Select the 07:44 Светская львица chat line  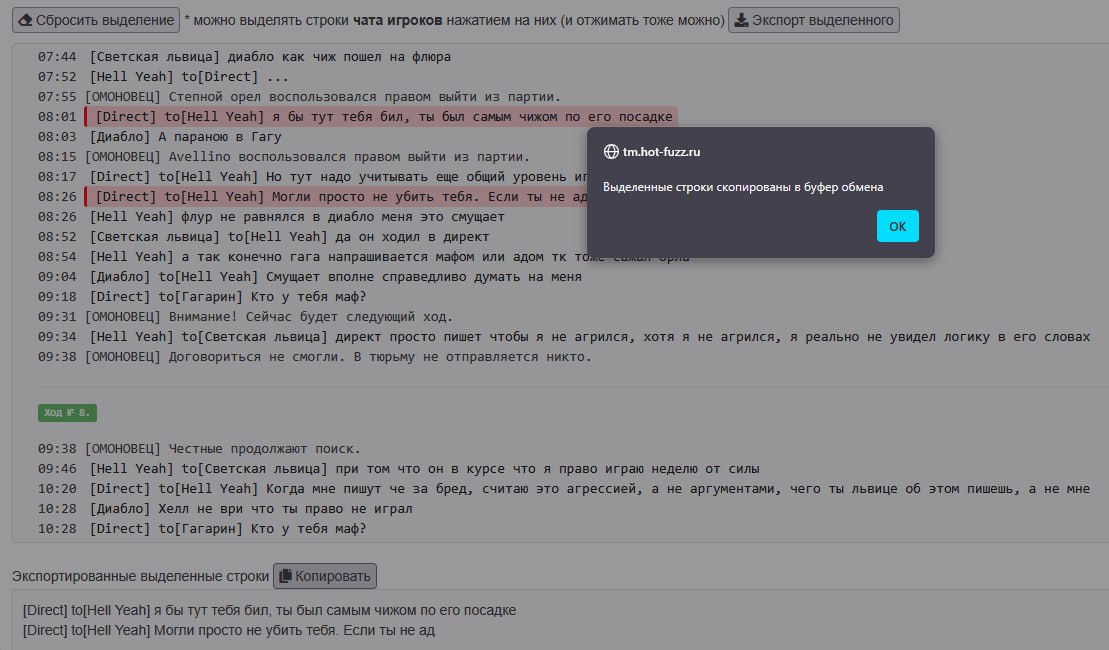[x=270, y=57]
